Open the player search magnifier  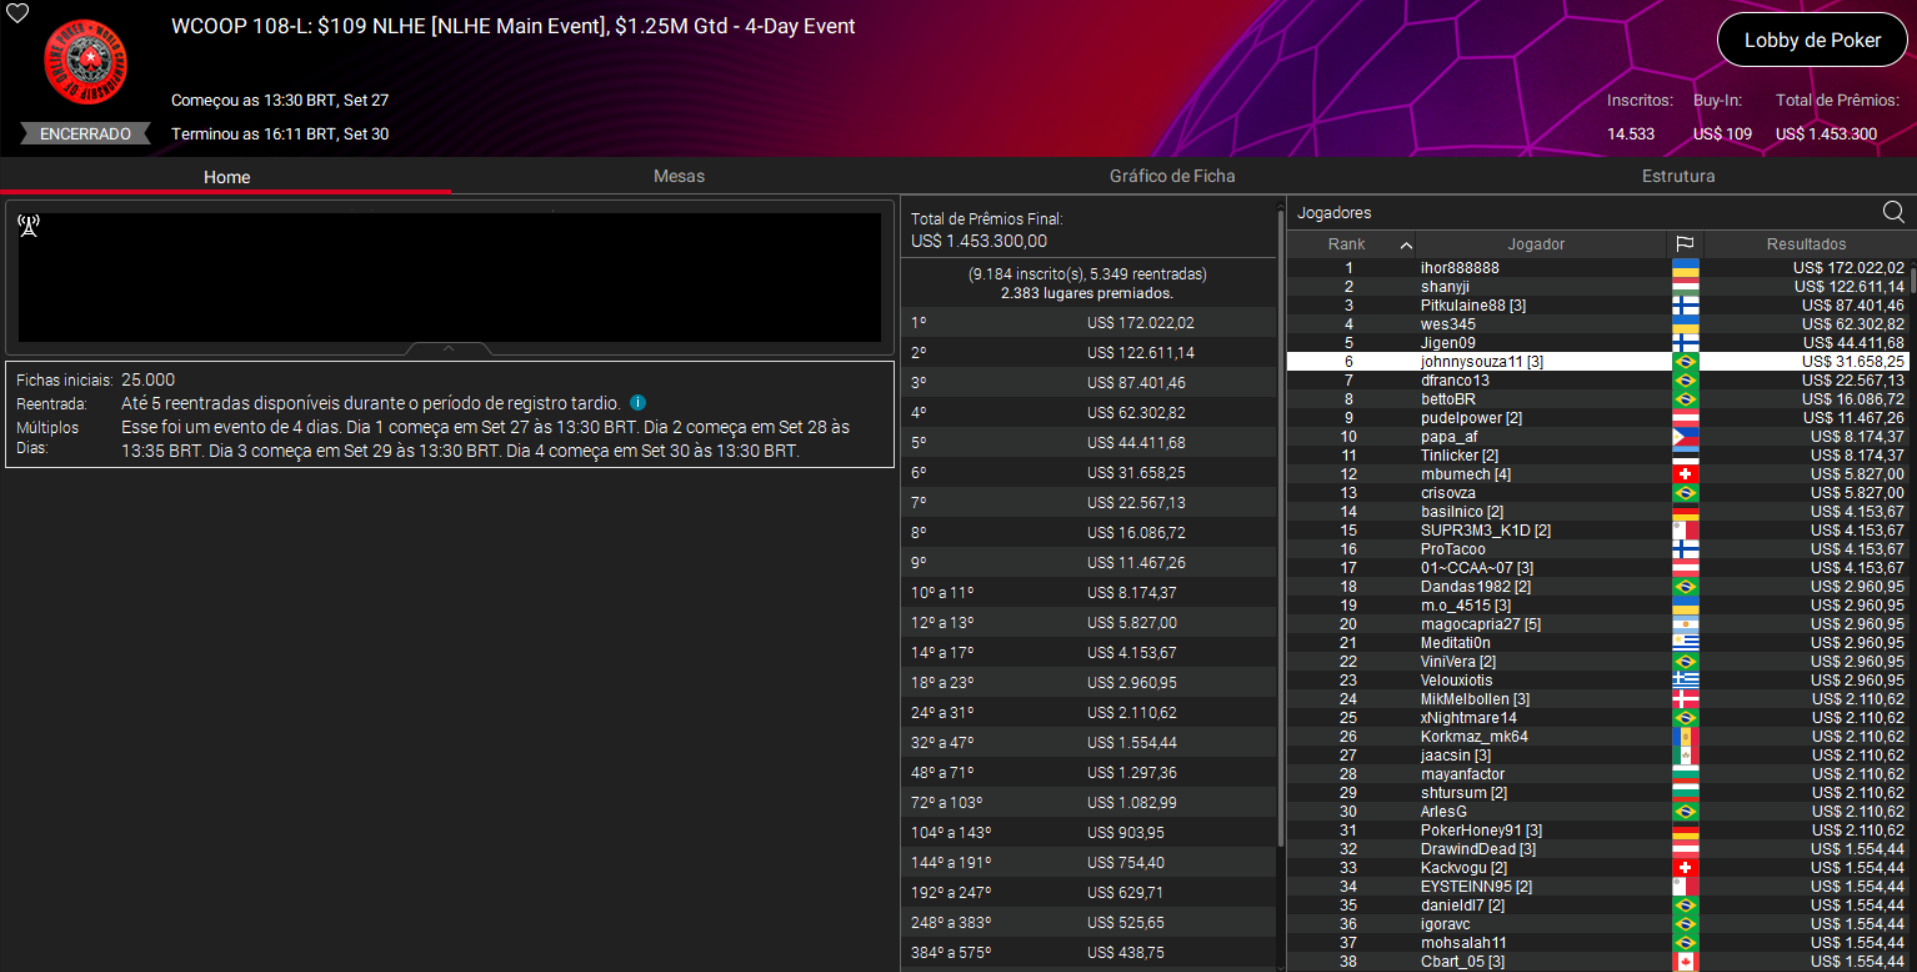point(1893,212)
